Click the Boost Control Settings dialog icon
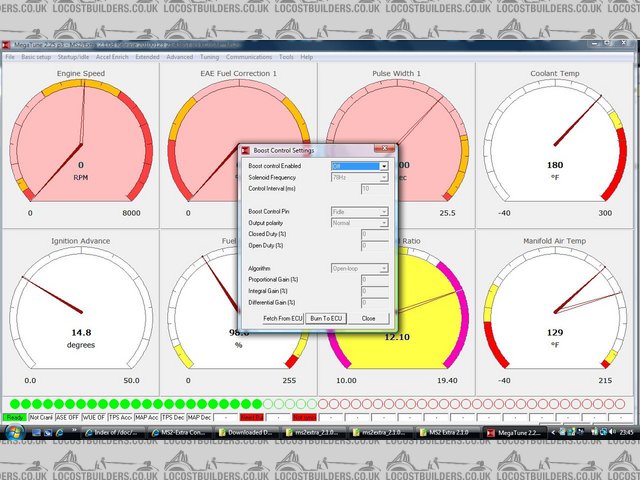The width and height of the screenshot is (640, 480). click(244, 150)
